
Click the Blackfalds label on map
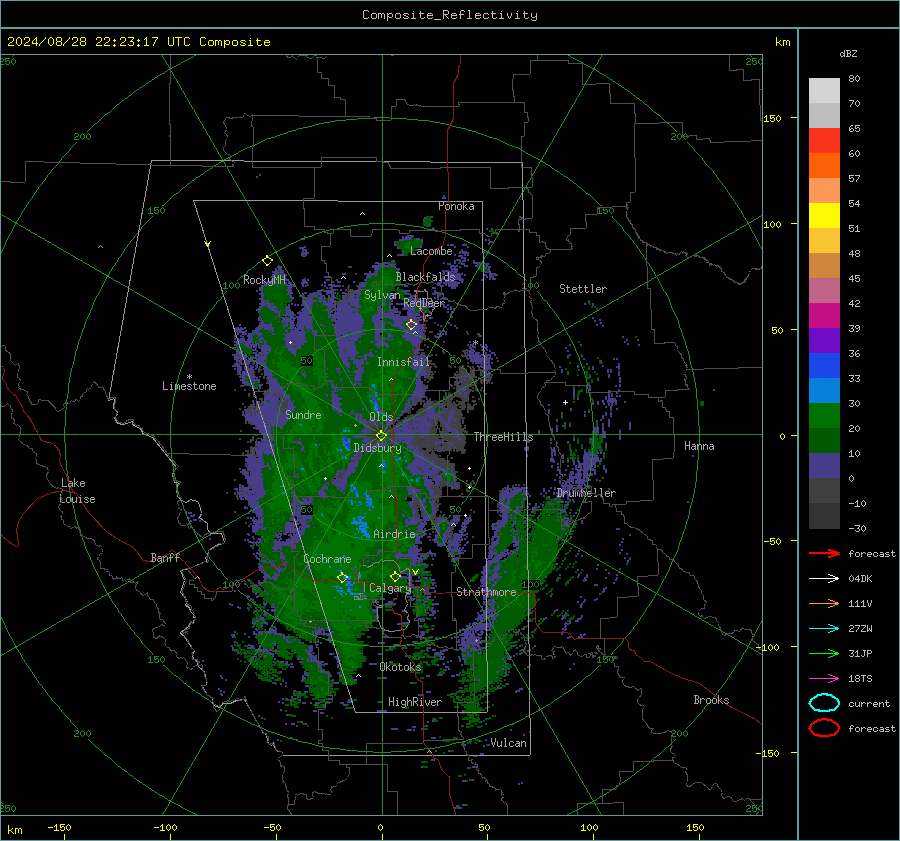(425, 277)
